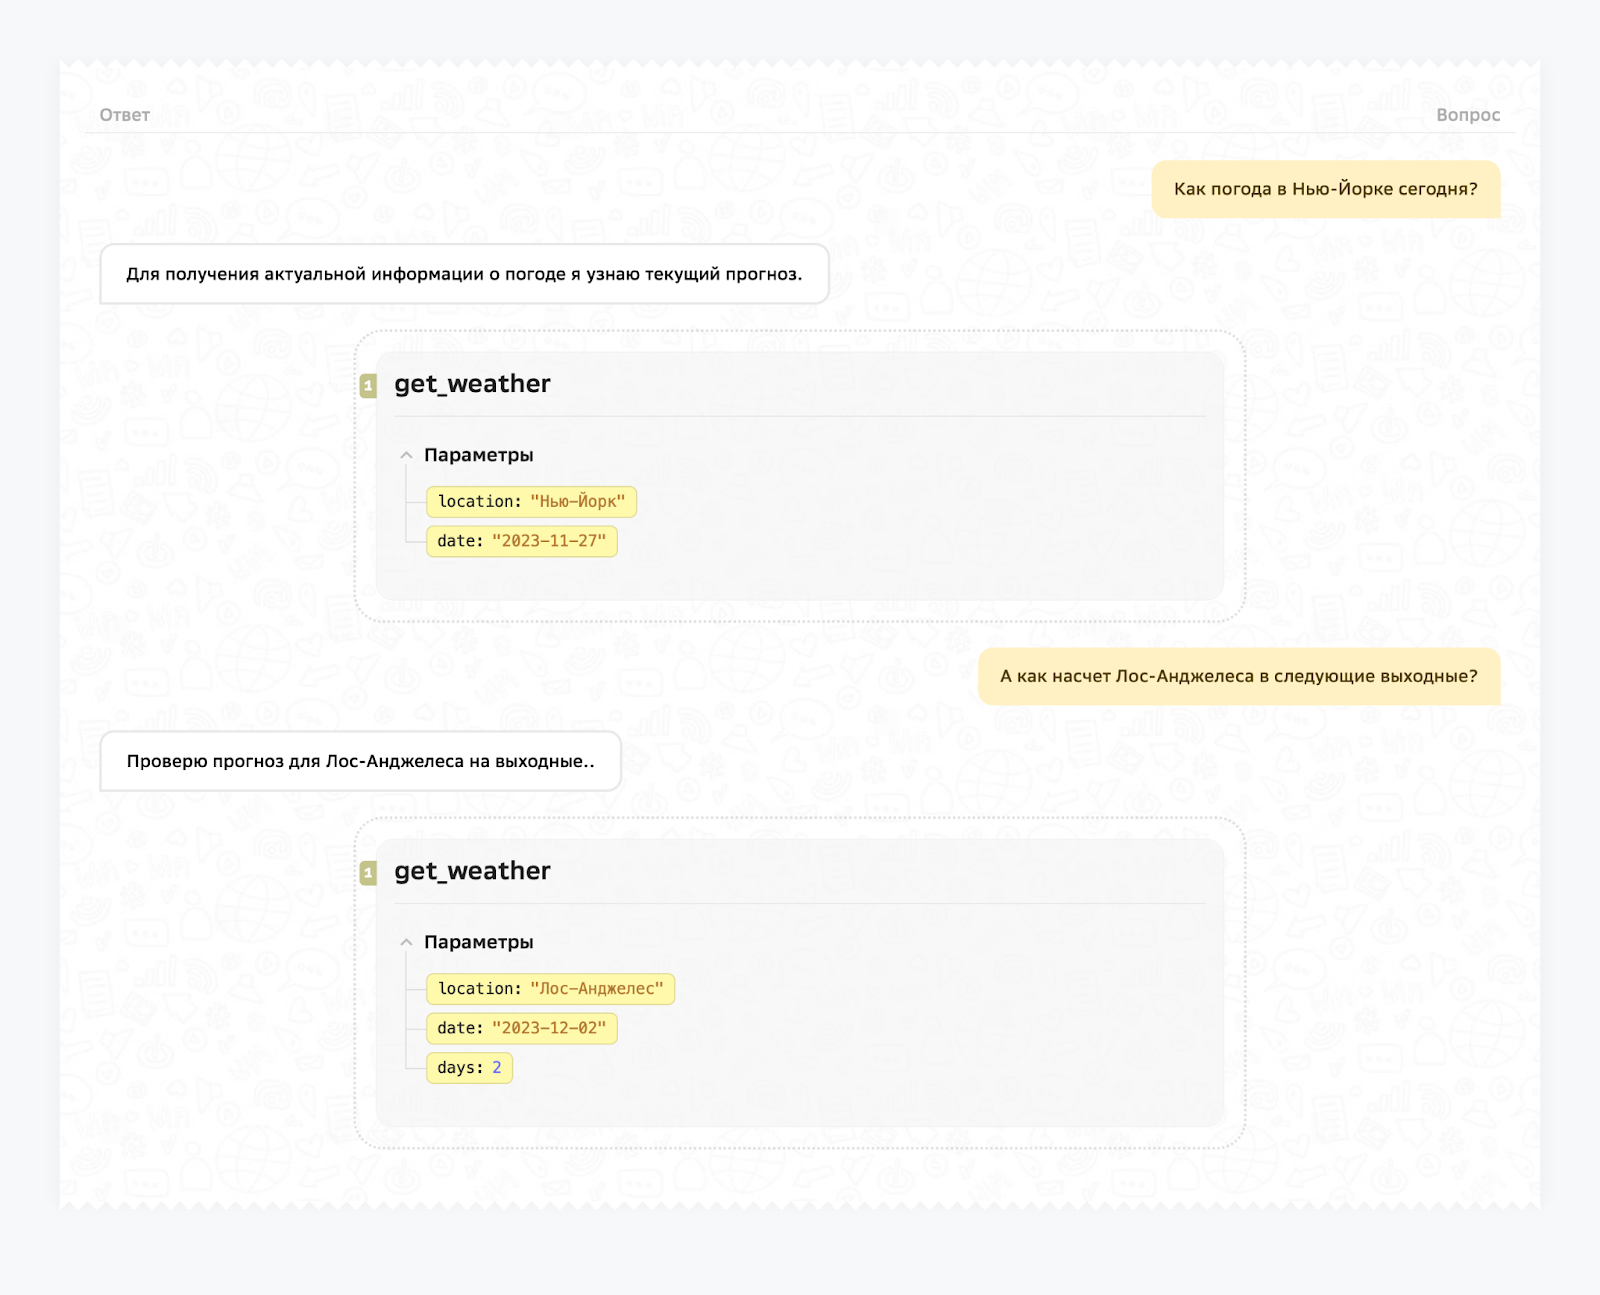This screenshot has height=1295, width=1600.
Task: Click the yellow highlighted days chip
Action: pos(469,1068)
